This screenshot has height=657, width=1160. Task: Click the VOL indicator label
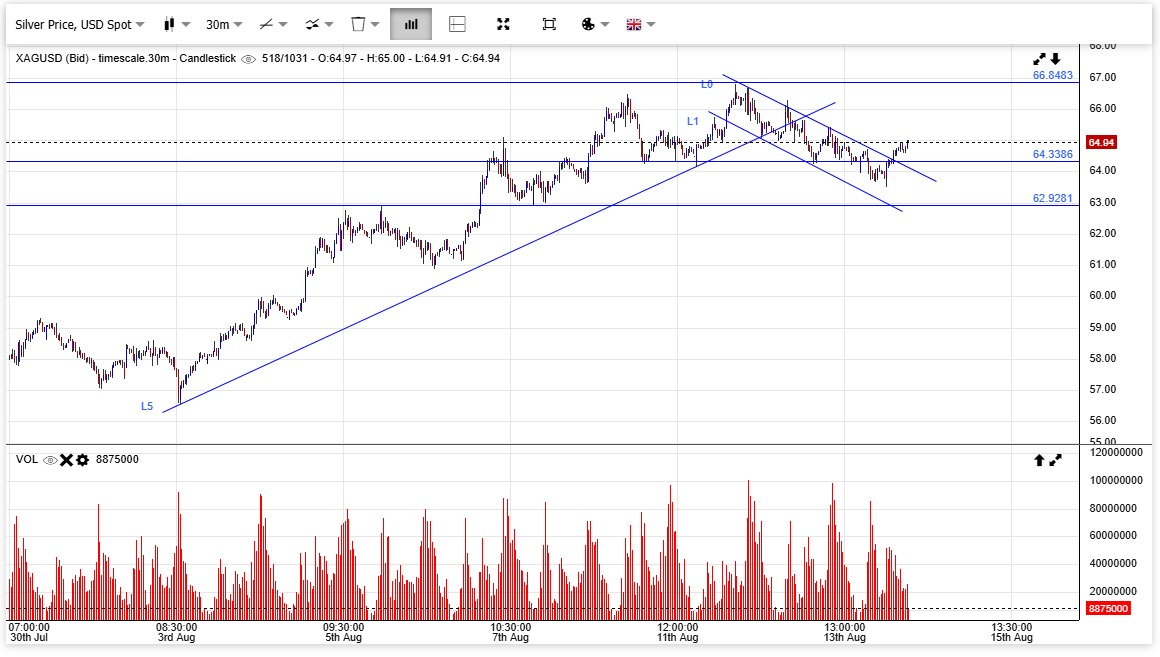tap(27, 459)
